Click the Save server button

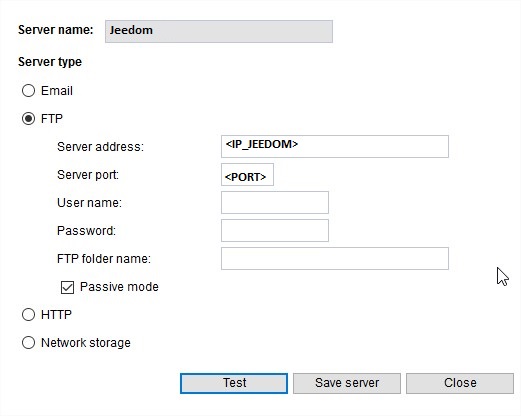(347, 383)
